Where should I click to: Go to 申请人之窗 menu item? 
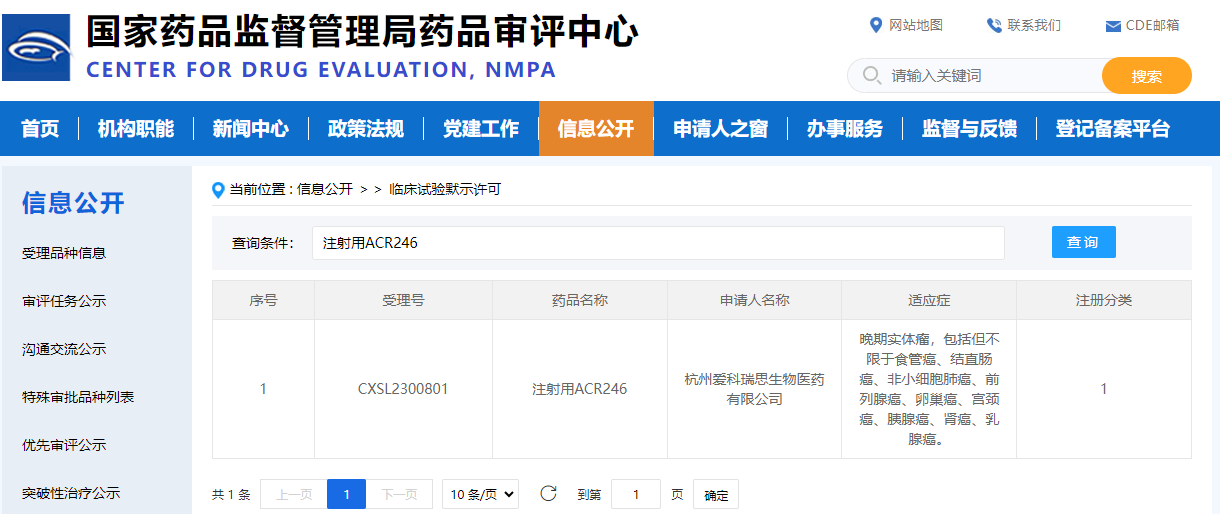coord(720,129)
